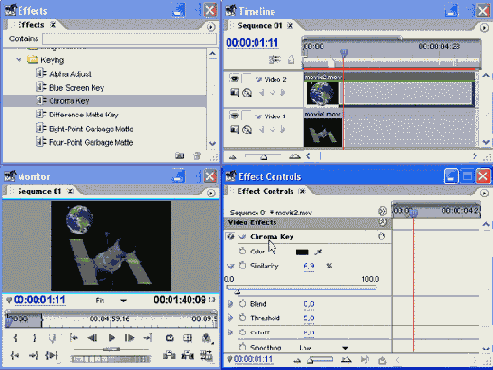Click the Trim monitor icon

click(x=206, y=355)
